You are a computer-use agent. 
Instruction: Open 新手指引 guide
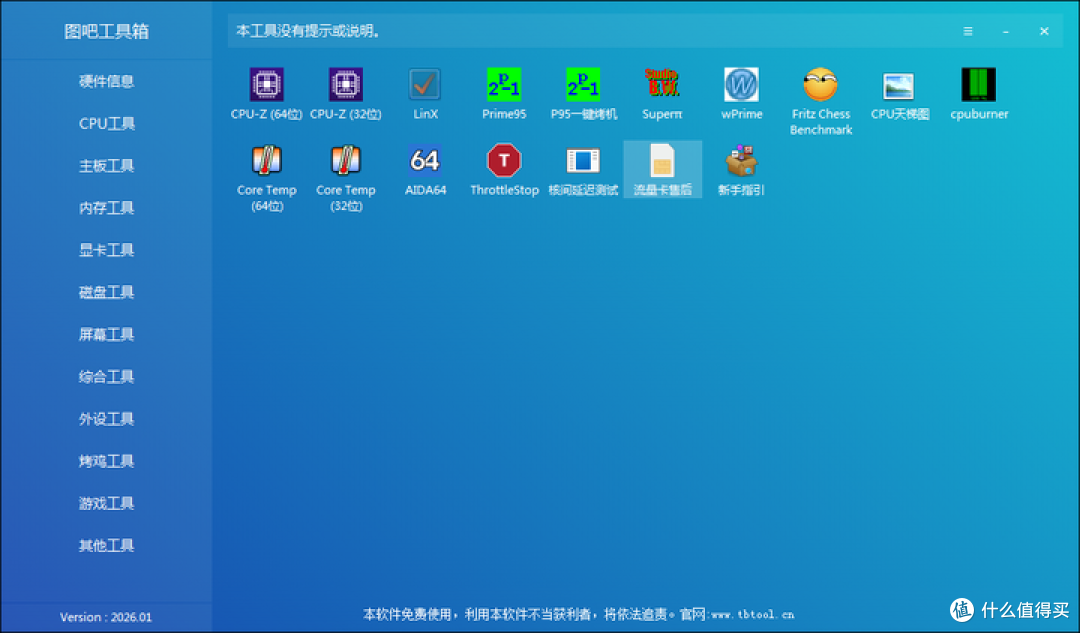(x=742, y=170)
